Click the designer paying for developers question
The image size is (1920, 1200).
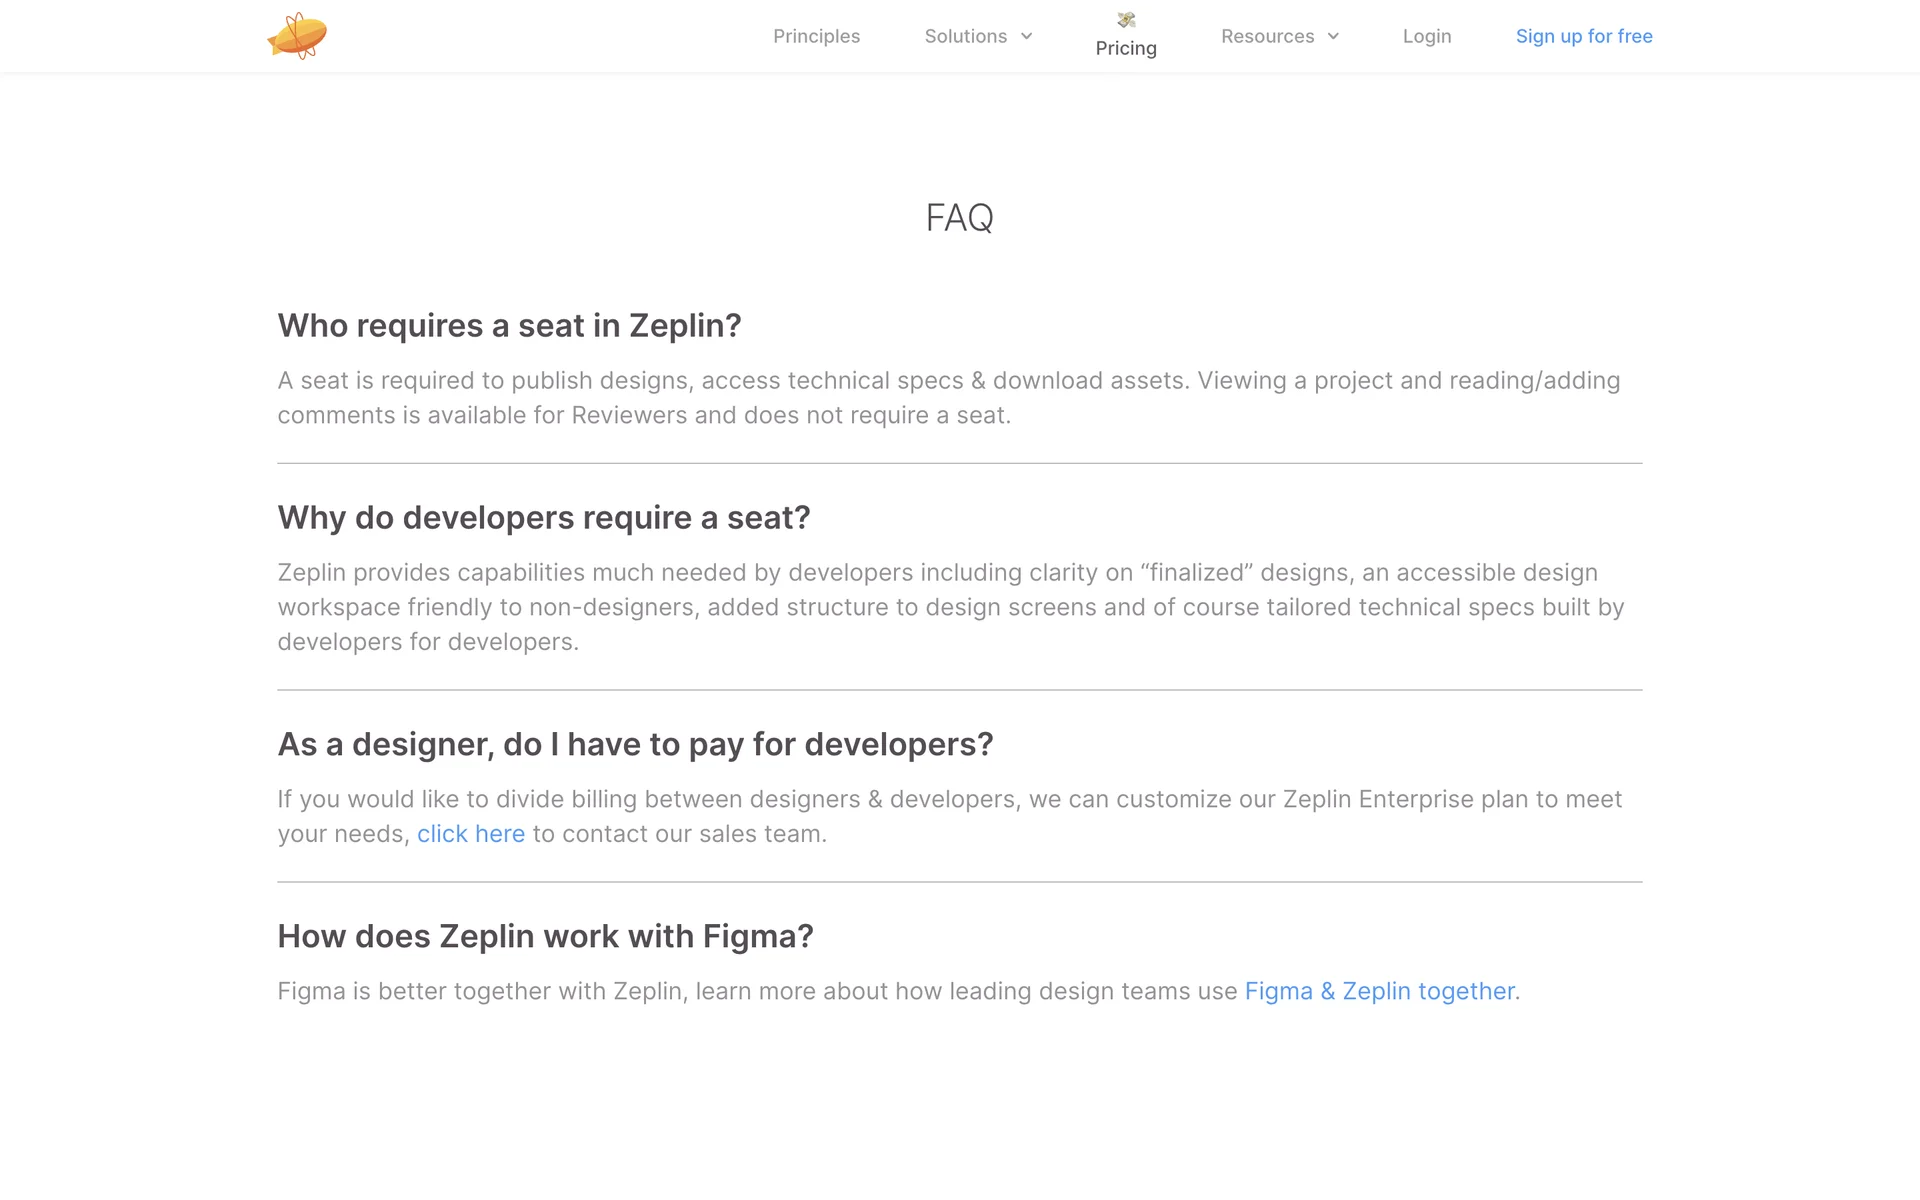coord(635,745)
